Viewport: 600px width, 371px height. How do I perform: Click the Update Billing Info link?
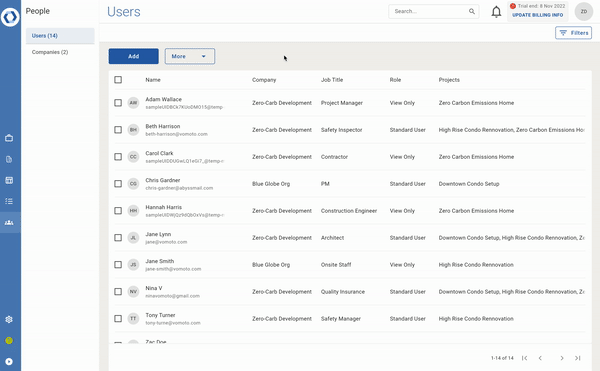(537, 15)
